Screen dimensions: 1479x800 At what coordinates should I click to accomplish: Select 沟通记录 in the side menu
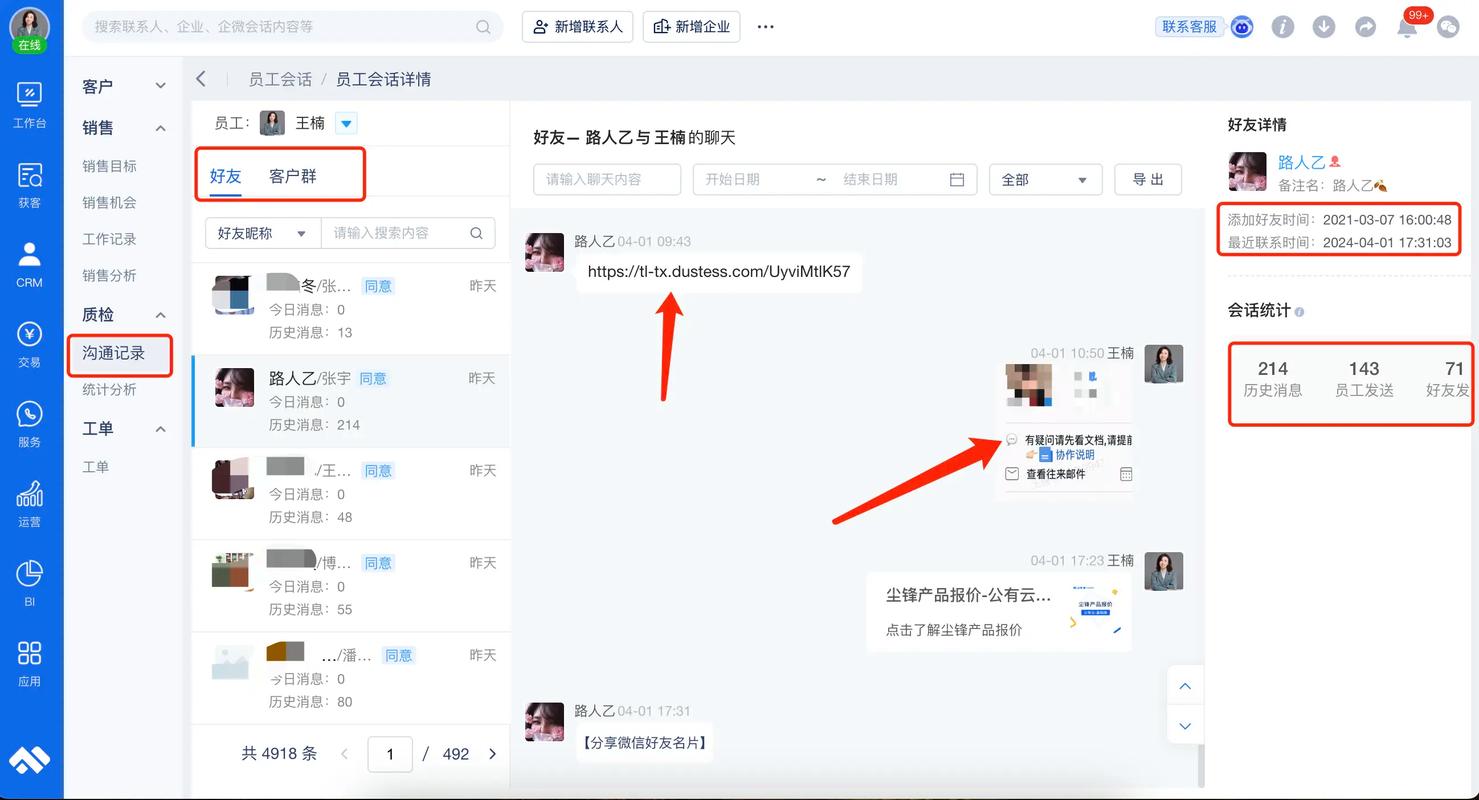click(x=114, y=353)
